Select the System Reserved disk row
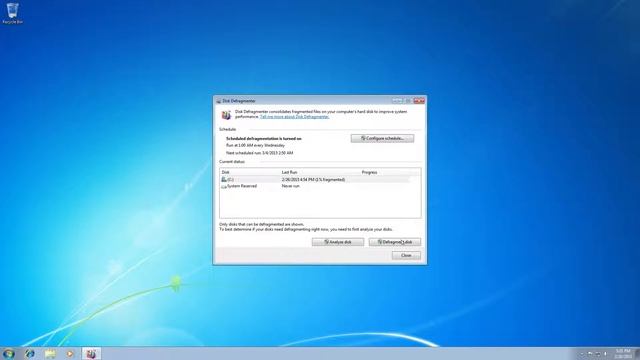640x360 pixels. click(x=315, y=186)
